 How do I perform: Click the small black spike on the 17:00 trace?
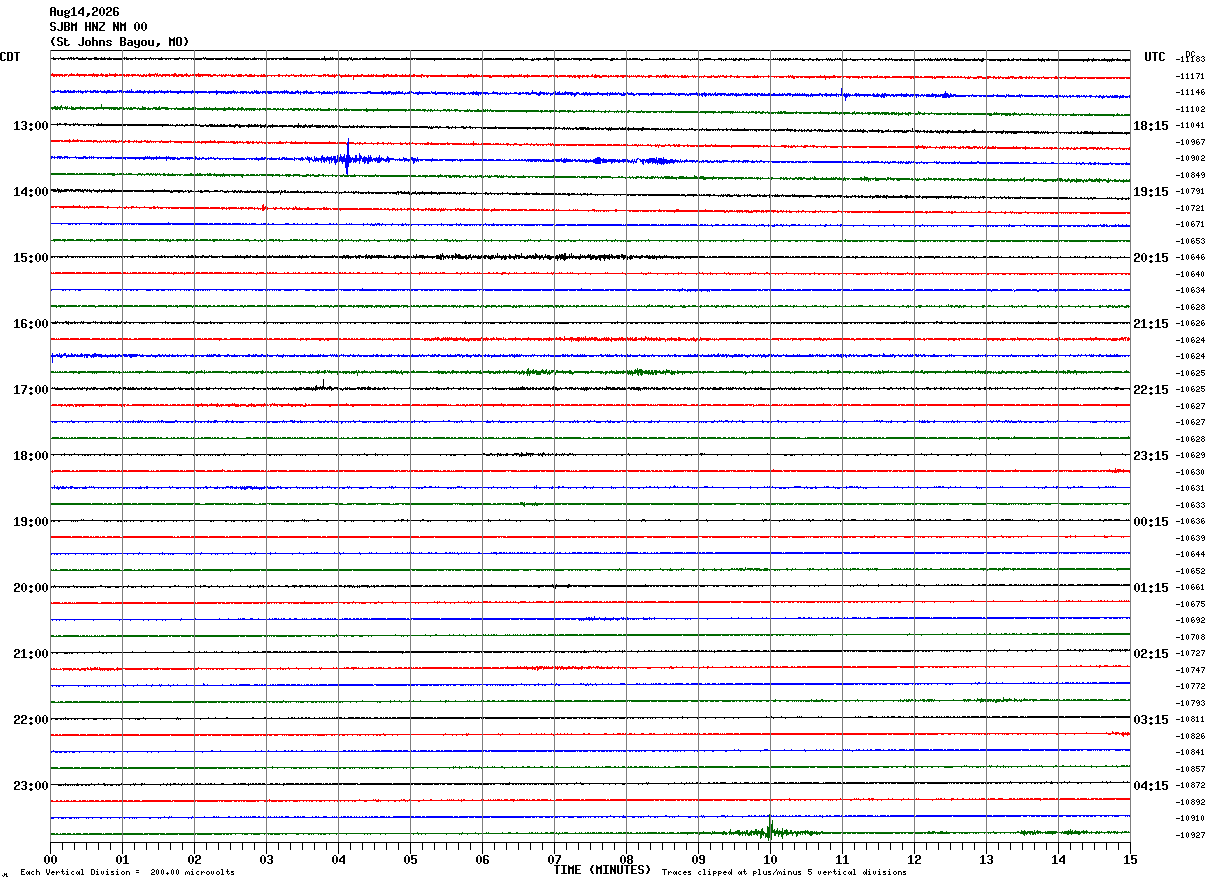(x=323, y=385)
